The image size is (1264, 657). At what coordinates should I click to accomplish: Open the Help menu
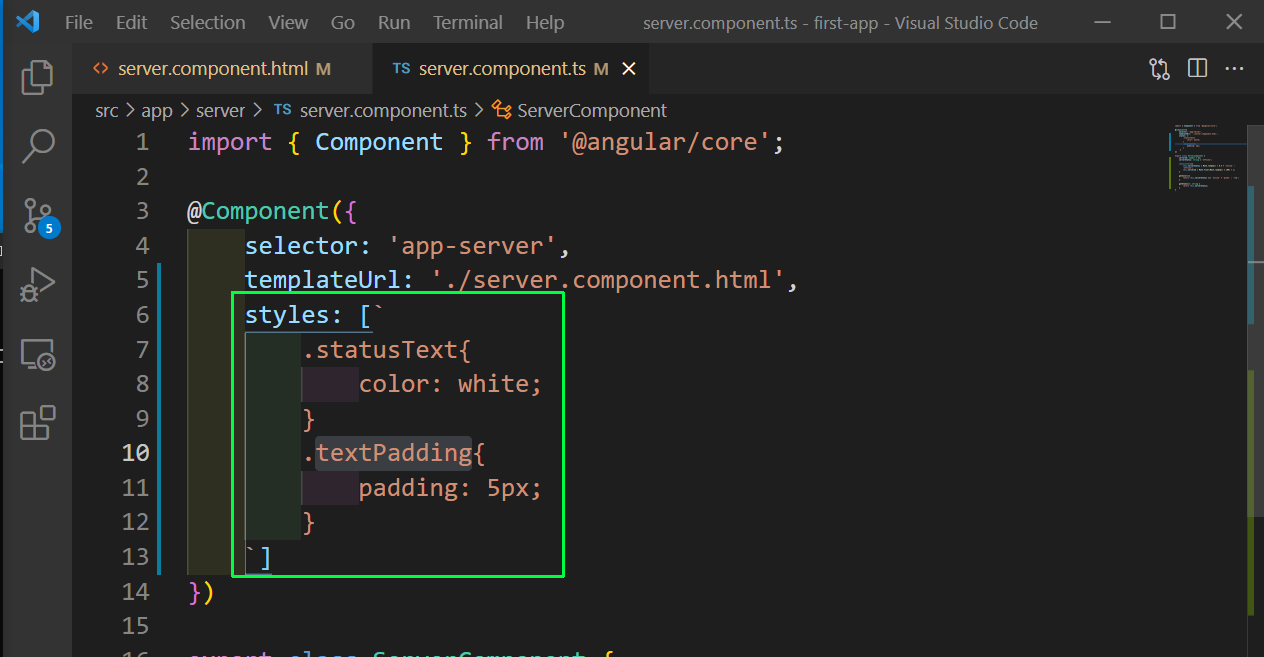(545, 22)
